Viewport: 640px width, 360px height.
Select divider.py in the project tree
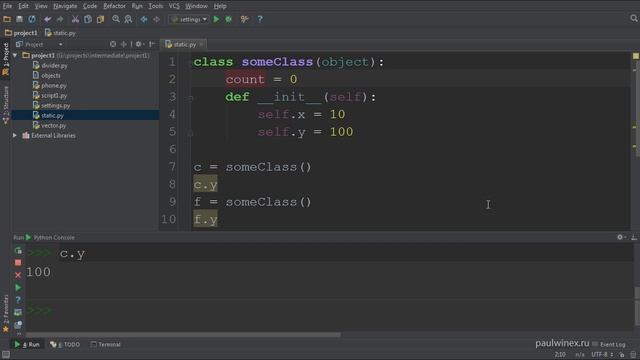pyautogui.click(x=50, y=65)
